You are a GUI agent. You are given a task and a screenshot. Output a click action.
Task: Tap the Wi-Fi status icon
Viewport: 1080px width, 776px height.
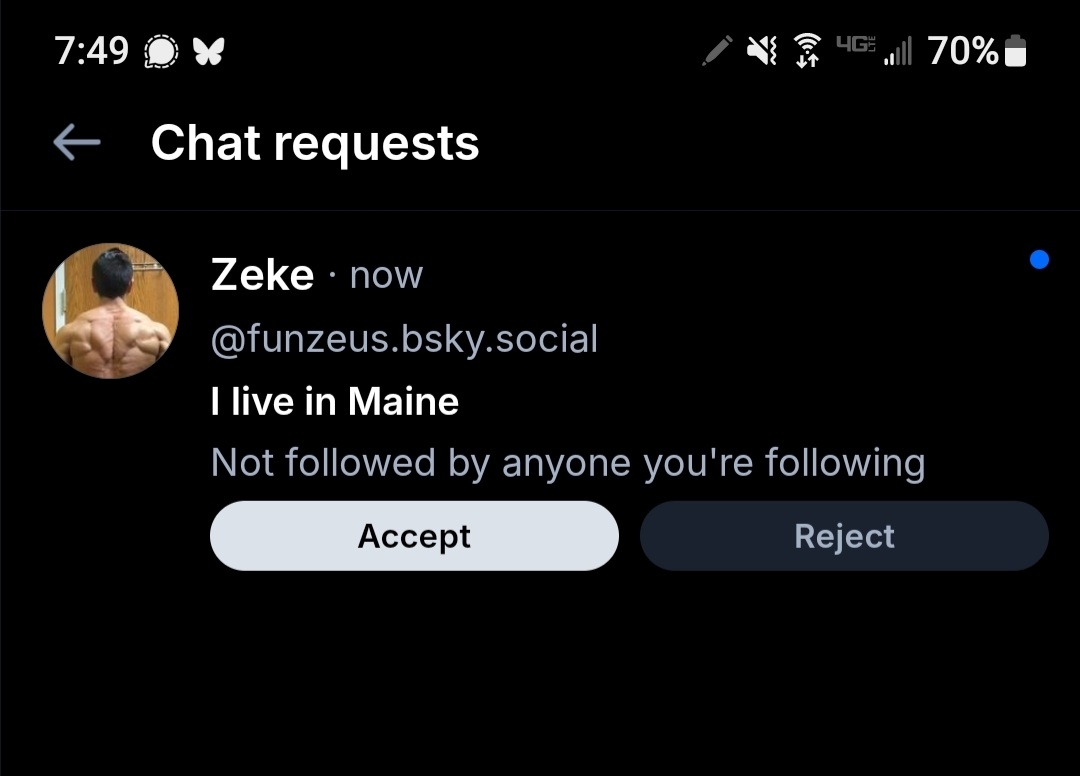806,51
